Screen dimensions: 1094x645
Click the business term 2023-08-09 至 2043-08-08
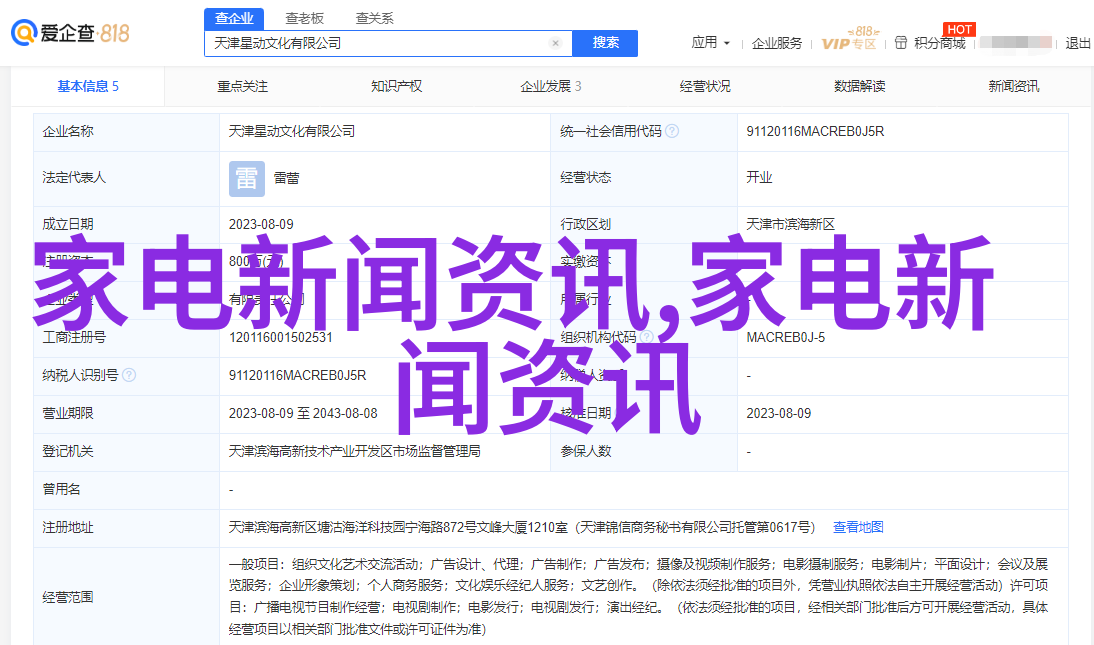tap(303, 413)
